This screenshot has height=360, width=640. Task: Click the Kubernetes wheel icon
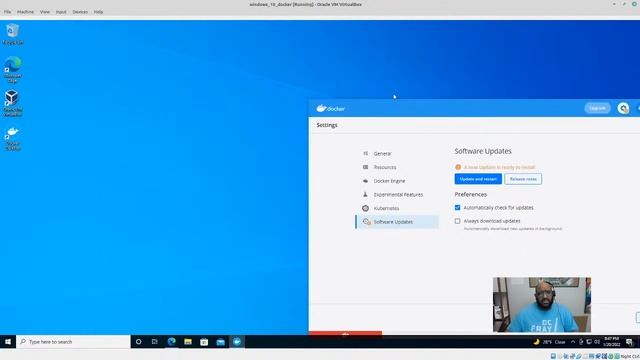coord(365,208)
